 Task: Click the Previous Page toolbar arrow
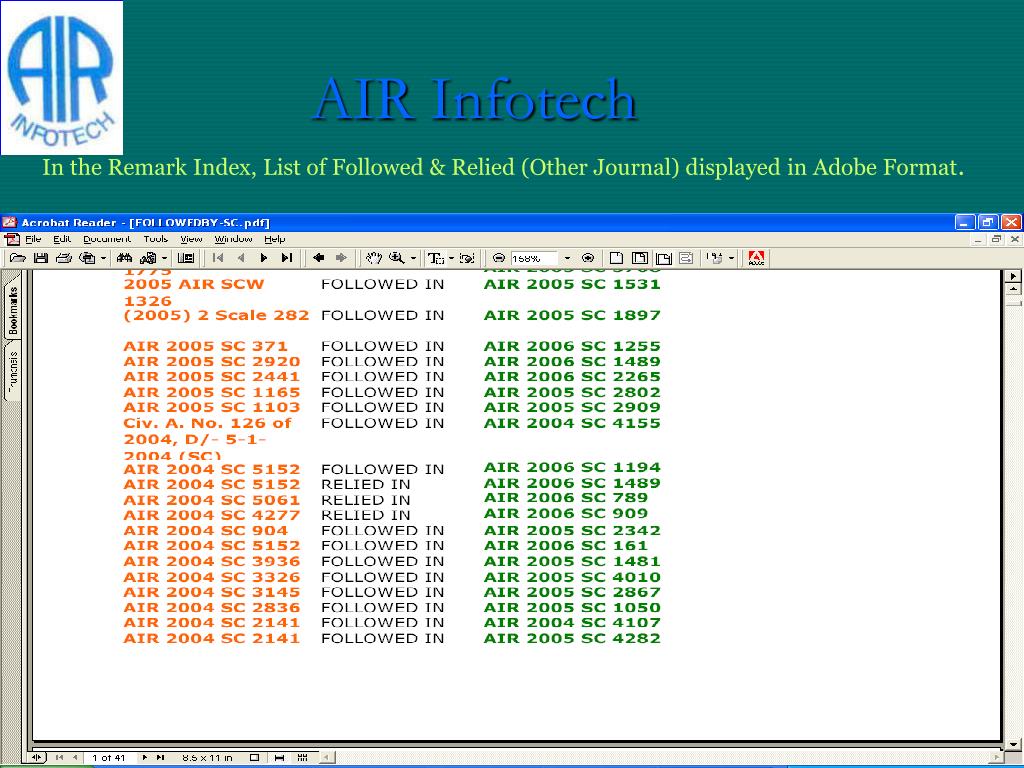coord(241,258)
